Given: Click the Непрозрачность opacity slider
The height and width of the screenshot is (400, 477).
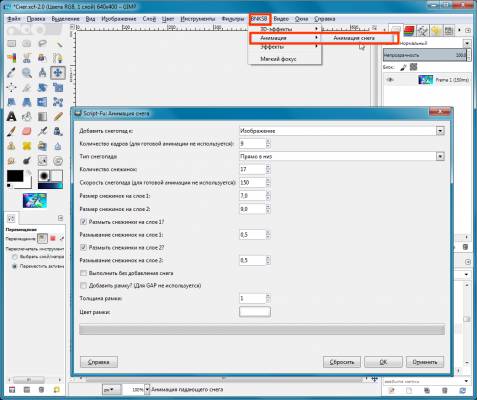Looking at the screenshot, I should click(425, 55).
